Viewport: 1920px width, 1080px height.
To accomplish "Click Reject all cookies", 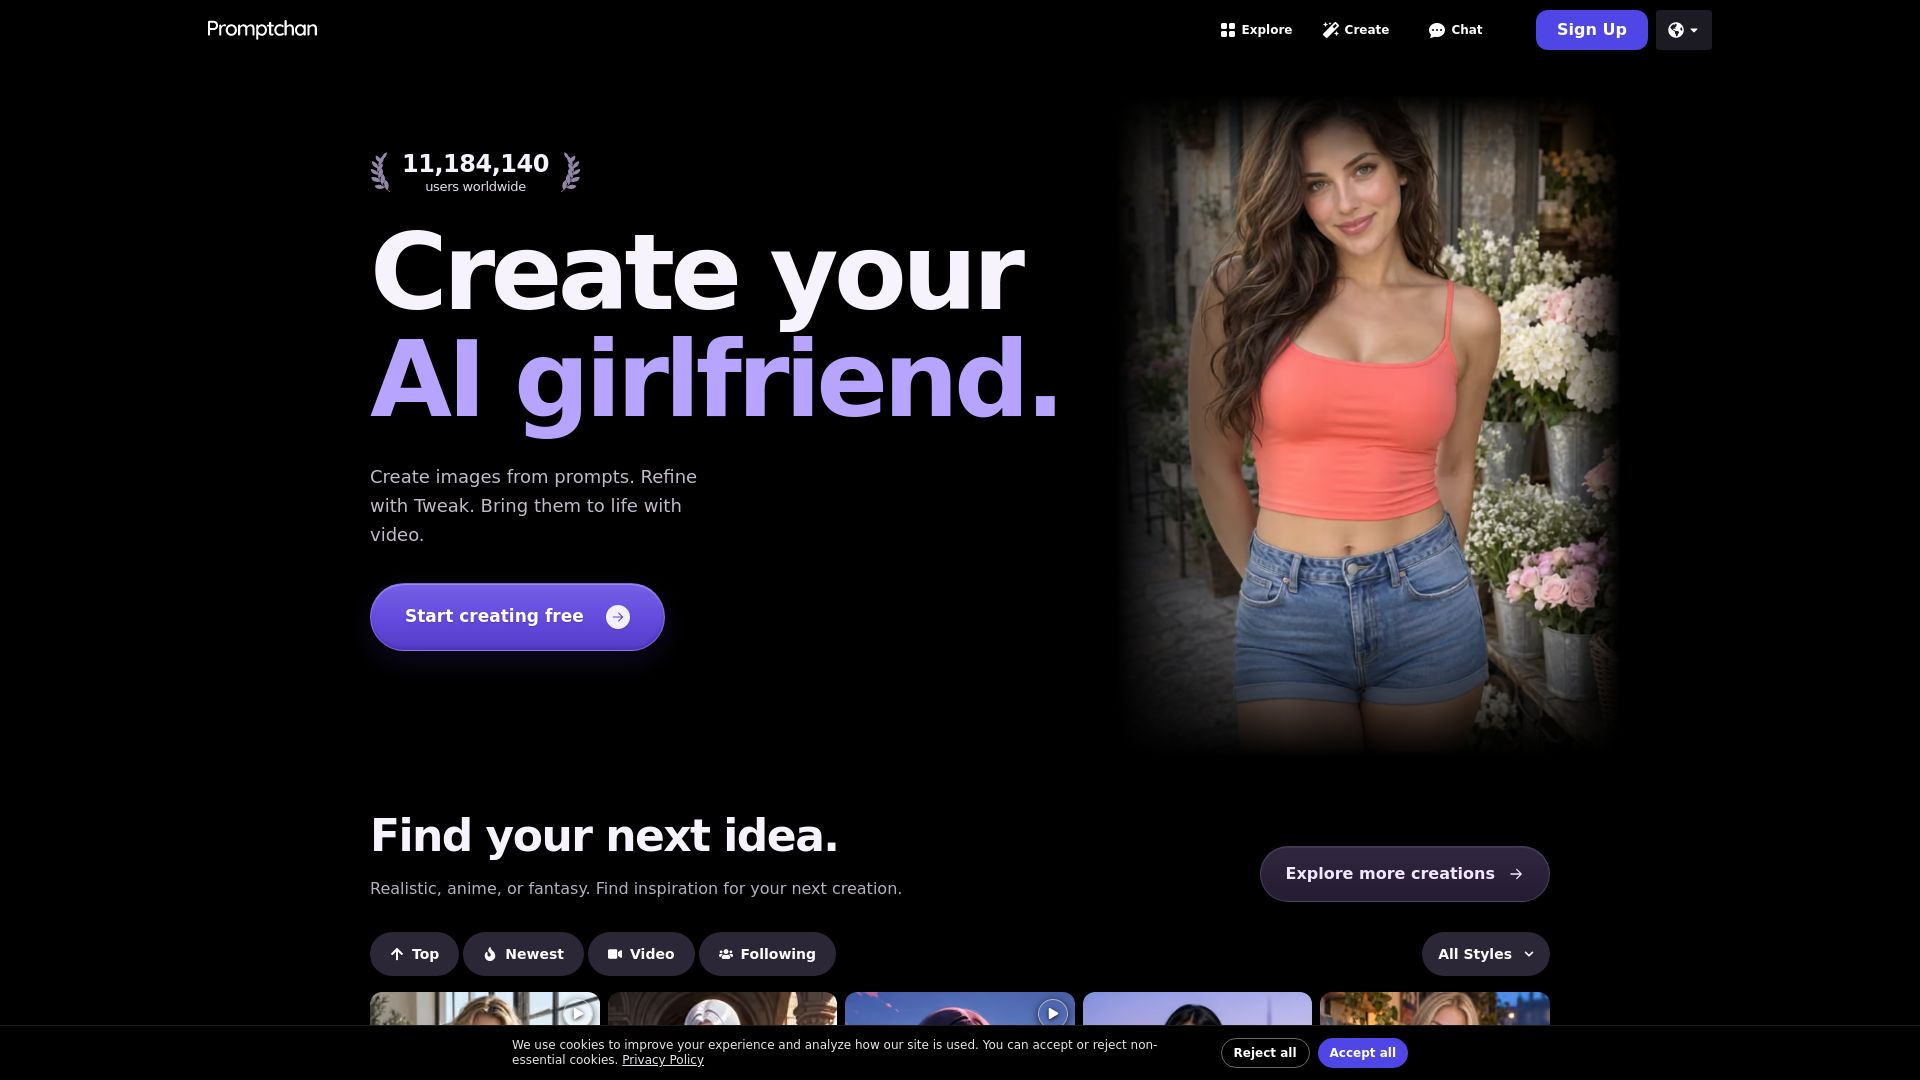I will [1265, 1053].
